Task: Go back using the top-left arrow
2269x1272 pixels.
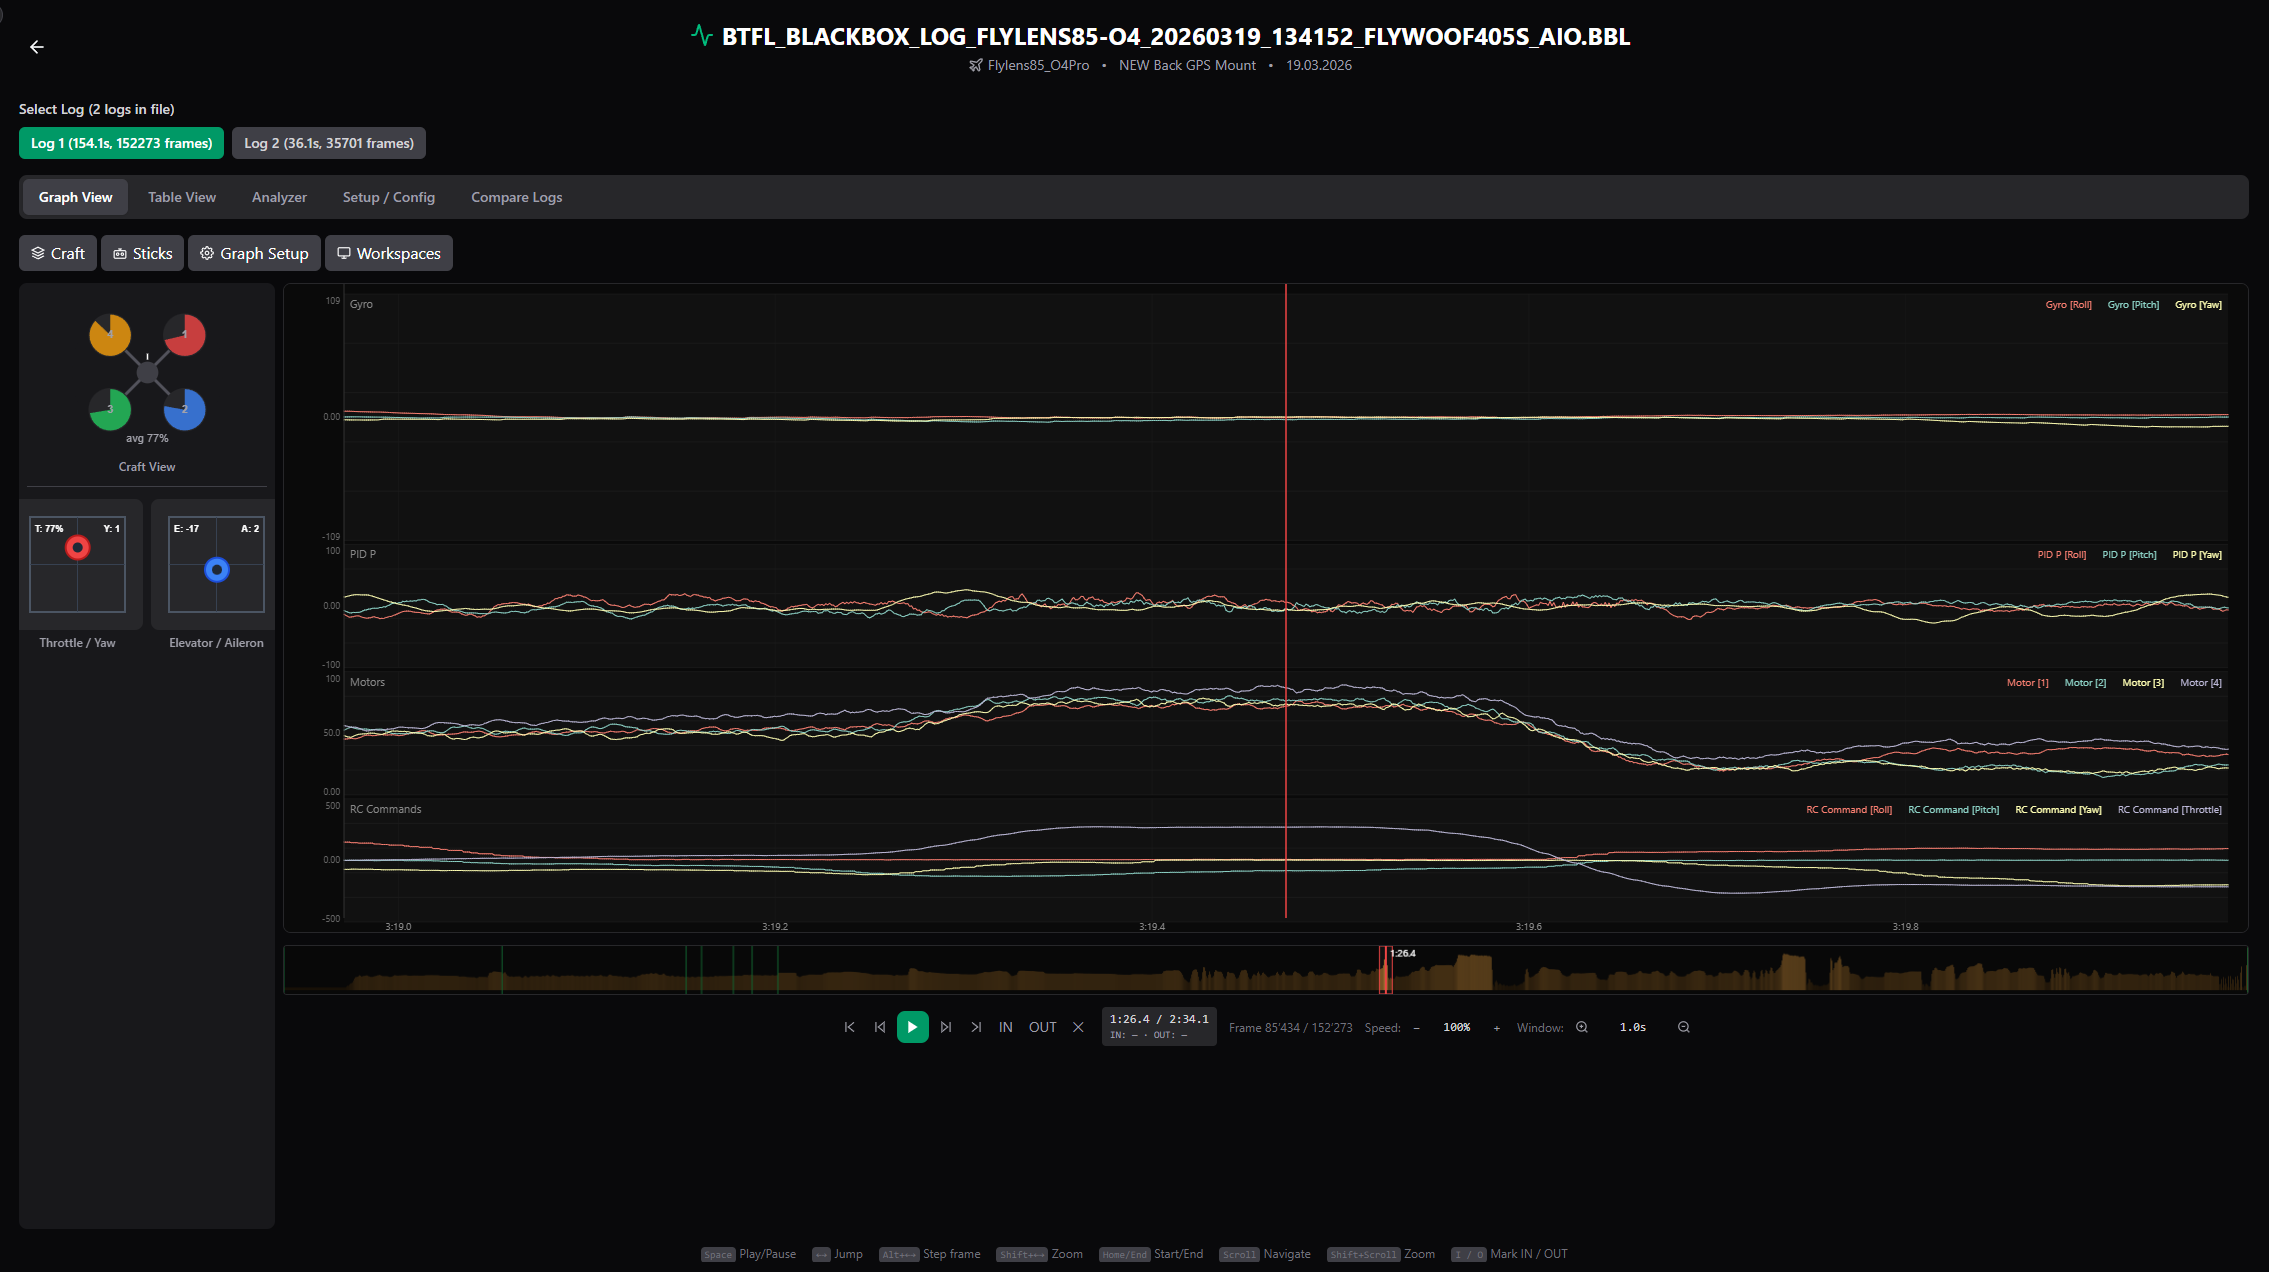Action: point(37,46)
